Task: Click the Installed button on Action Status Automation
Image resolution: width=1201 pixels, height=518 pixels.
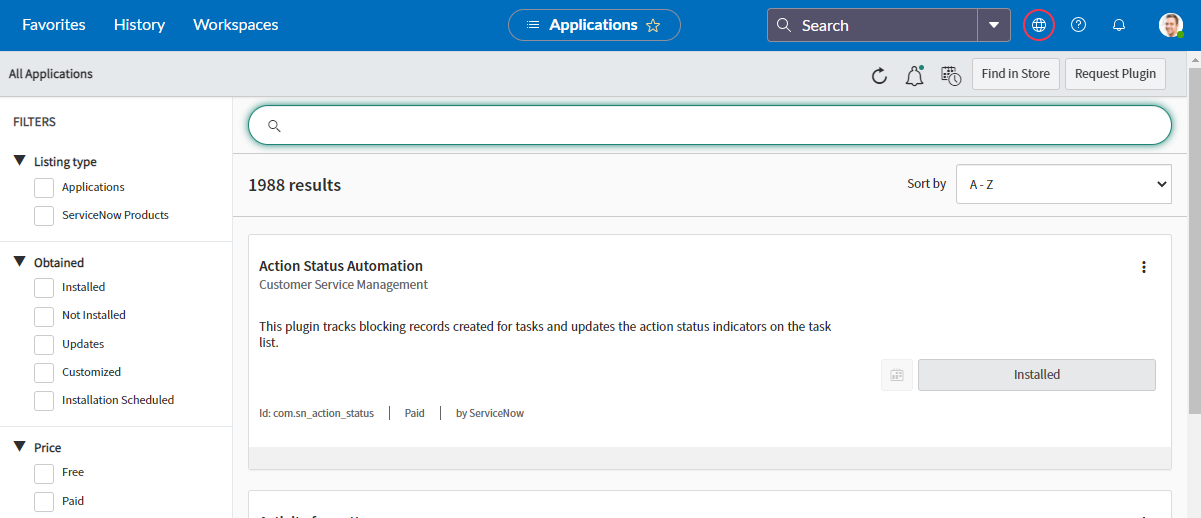Action: pyautogui.click(x=1037, y=375)
